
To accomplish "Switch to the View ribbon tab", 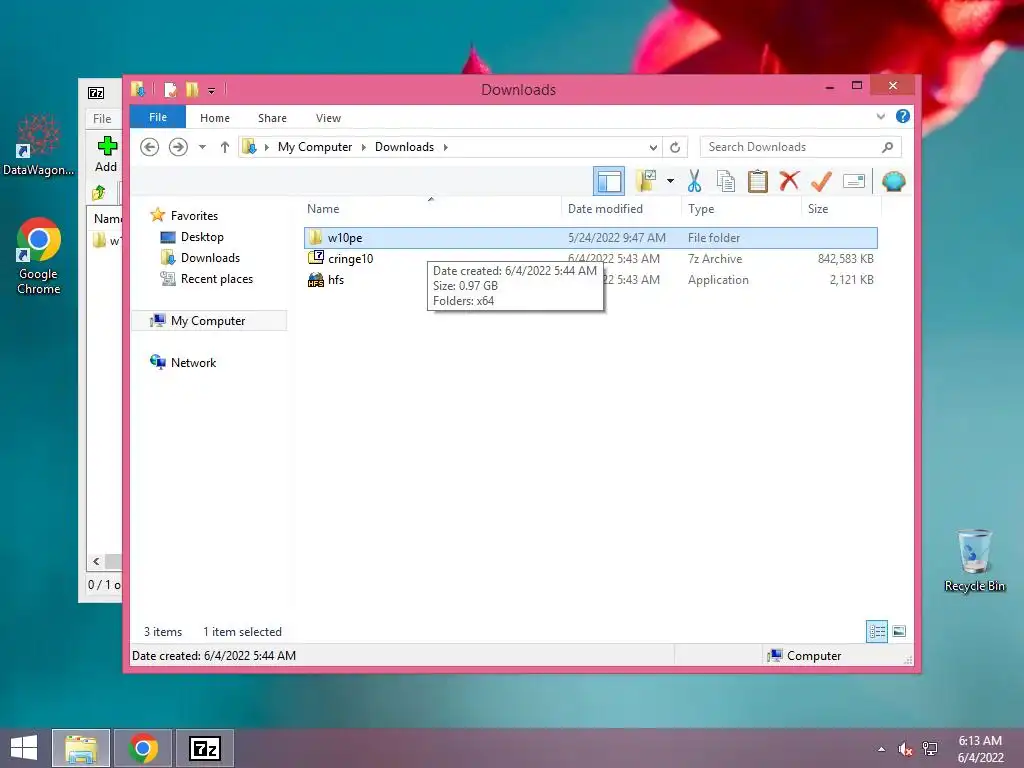I will (328, 118).
